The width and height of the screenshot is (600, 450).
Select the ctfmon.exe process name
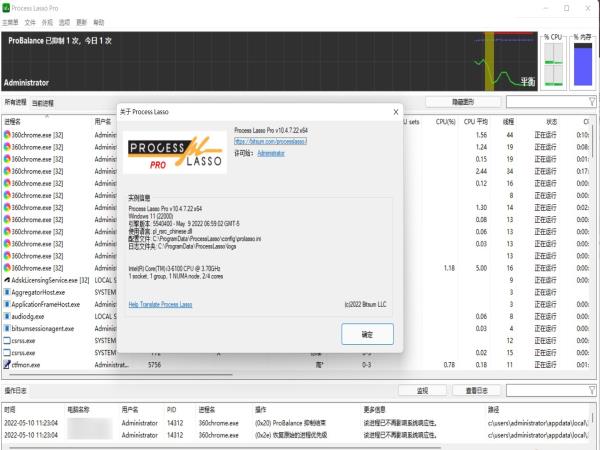click(x=26, y=365)
